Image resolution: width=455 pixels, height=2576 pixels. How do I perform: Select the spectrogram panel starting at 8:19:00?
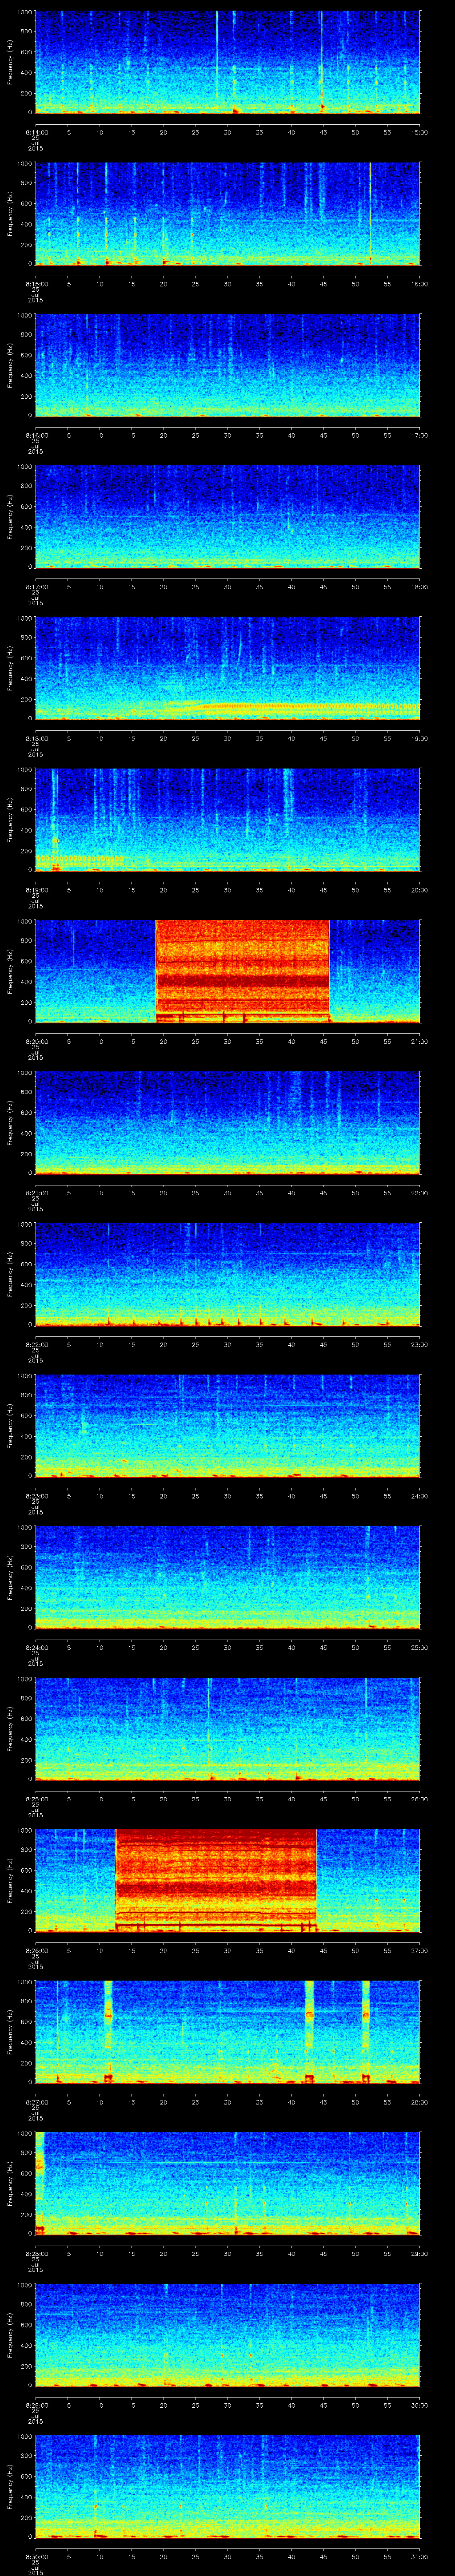pyautogui.click(x=228, y=820)
